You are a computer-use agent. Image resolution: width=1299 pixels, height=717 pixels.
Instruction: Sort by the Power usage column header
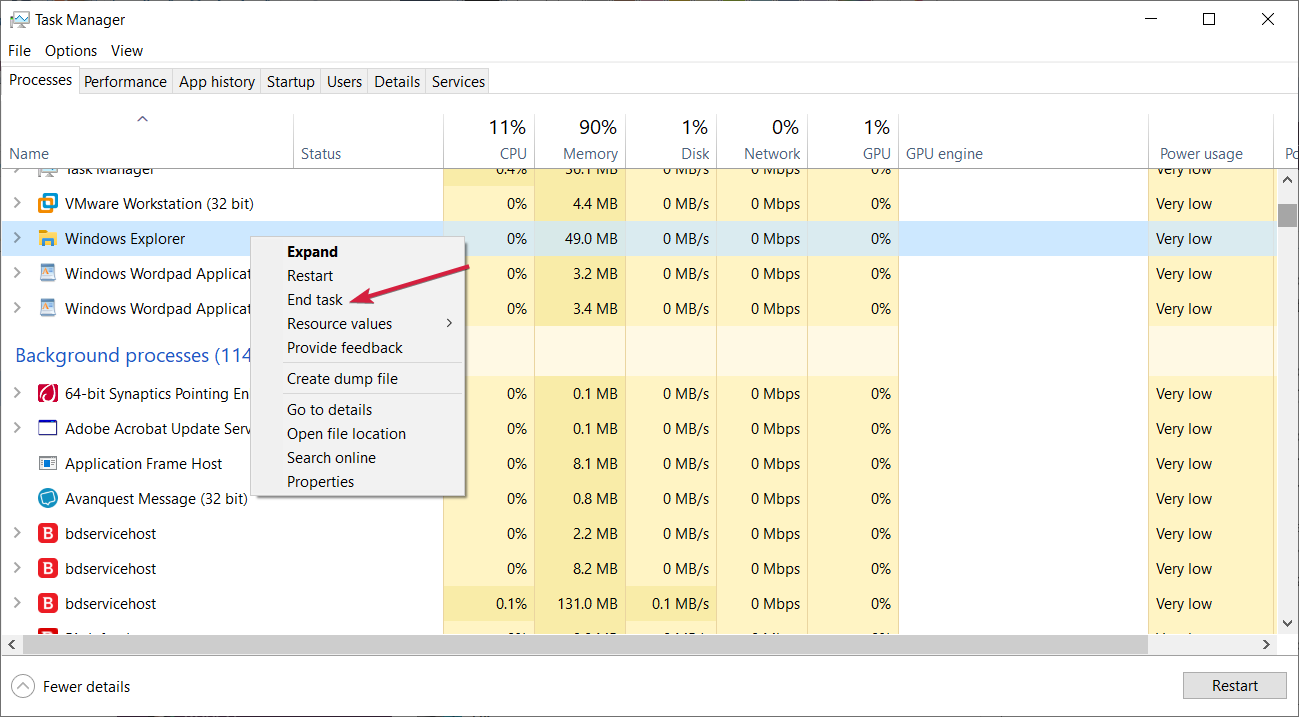1210,140
